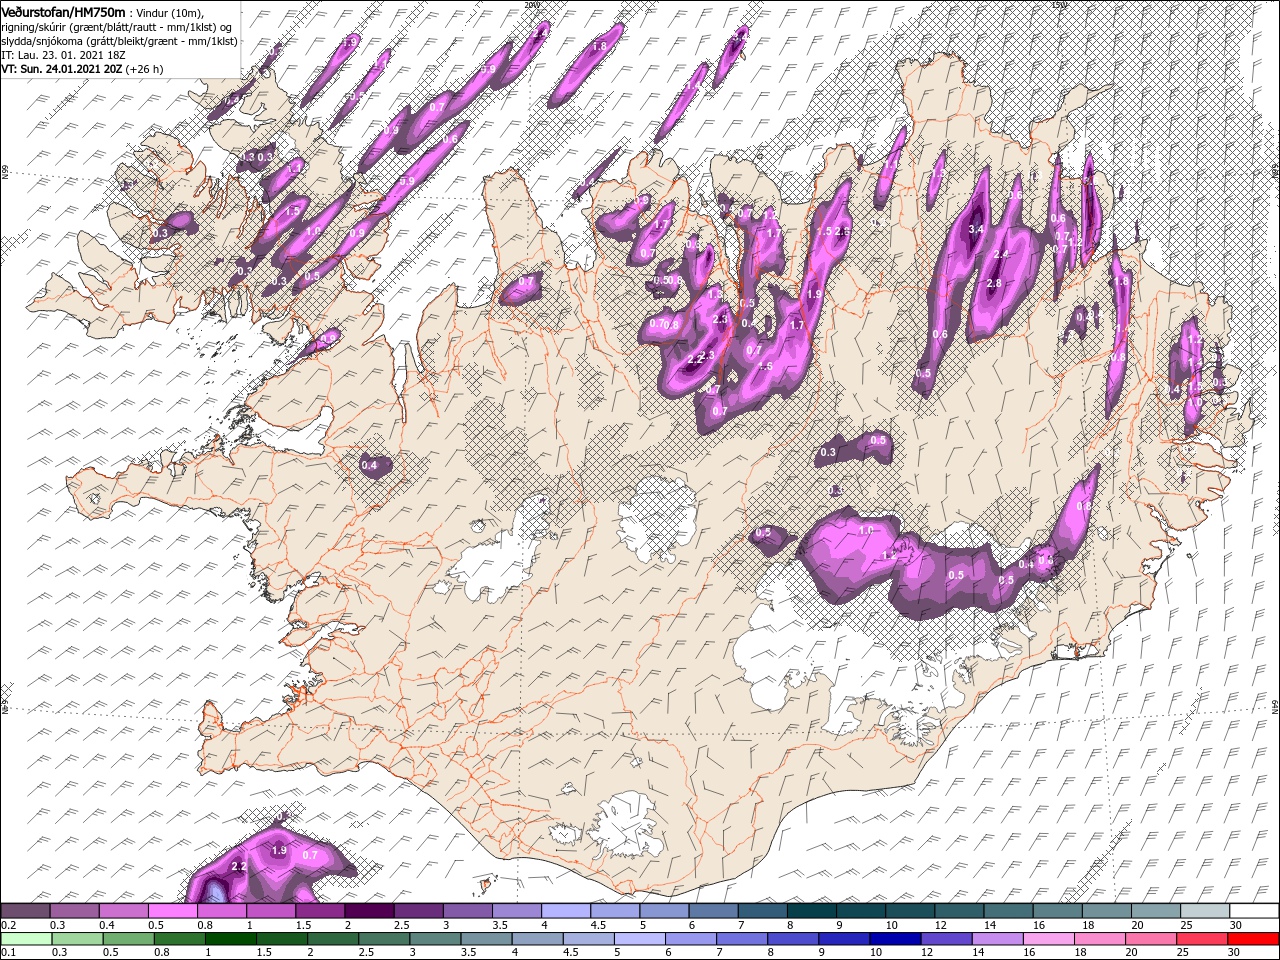Pick the dark mauve 0.2 swatch in snow legend
The image size is (1280, 960).
coord(25,911)
